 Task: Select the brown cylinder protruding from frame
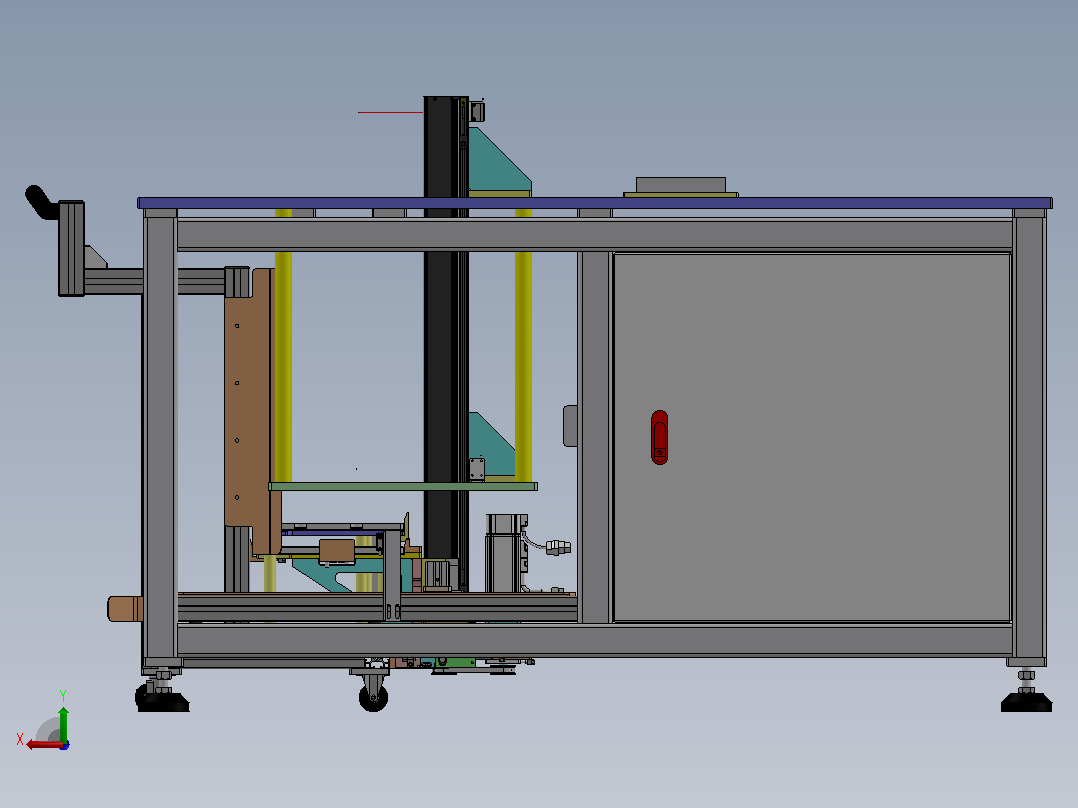[x=125, y=609]
